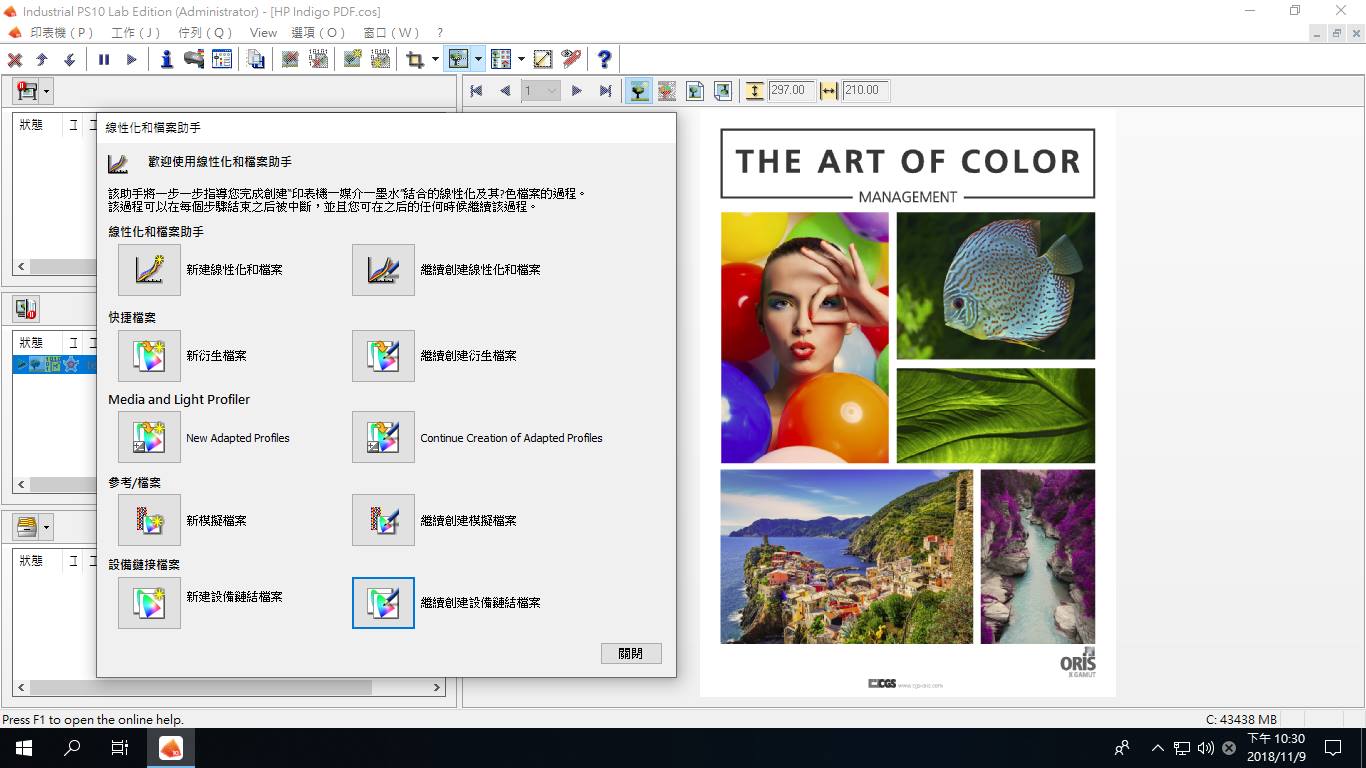Screen dimensions: 1366x768
Task: Click the 新建設備鏈結檔案 icon button
Action: pyautogui.click(x=149, y=603)
